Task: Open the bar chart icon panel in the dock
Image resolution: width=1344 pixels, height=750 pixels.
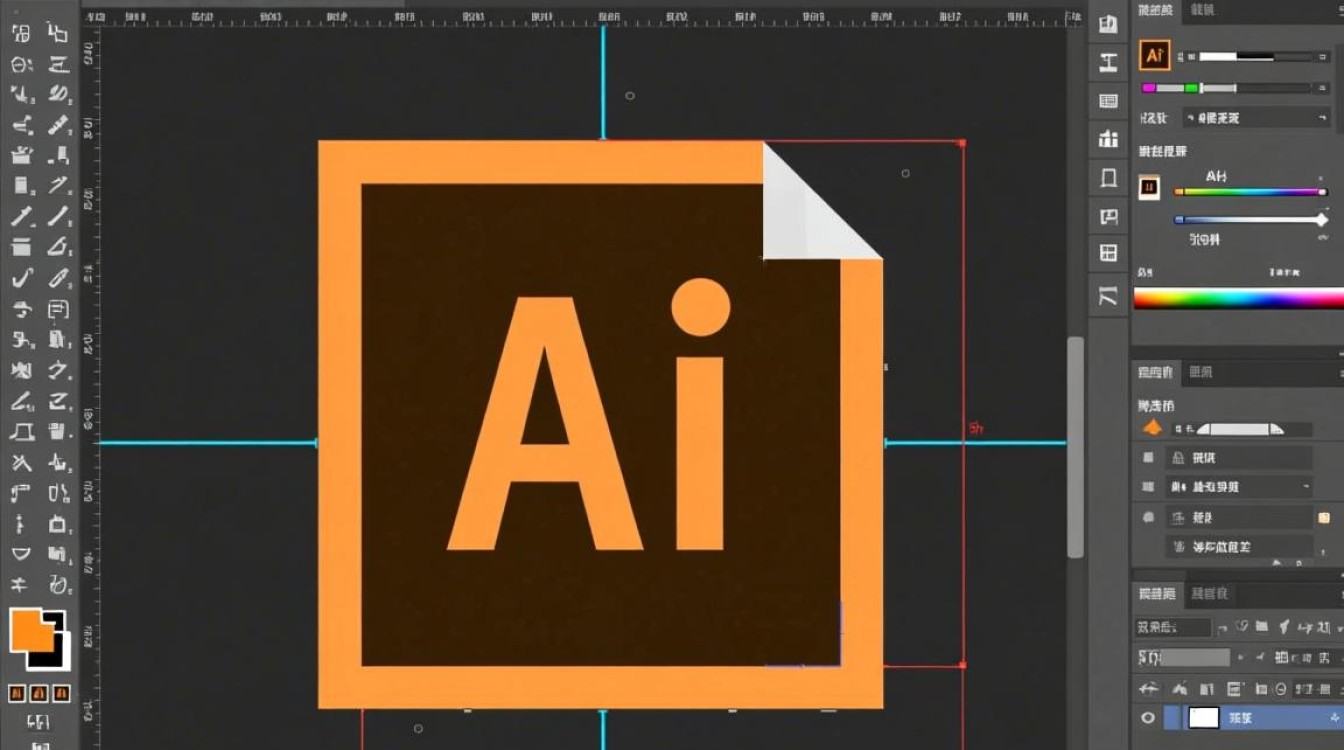Action: point(1108,139)
